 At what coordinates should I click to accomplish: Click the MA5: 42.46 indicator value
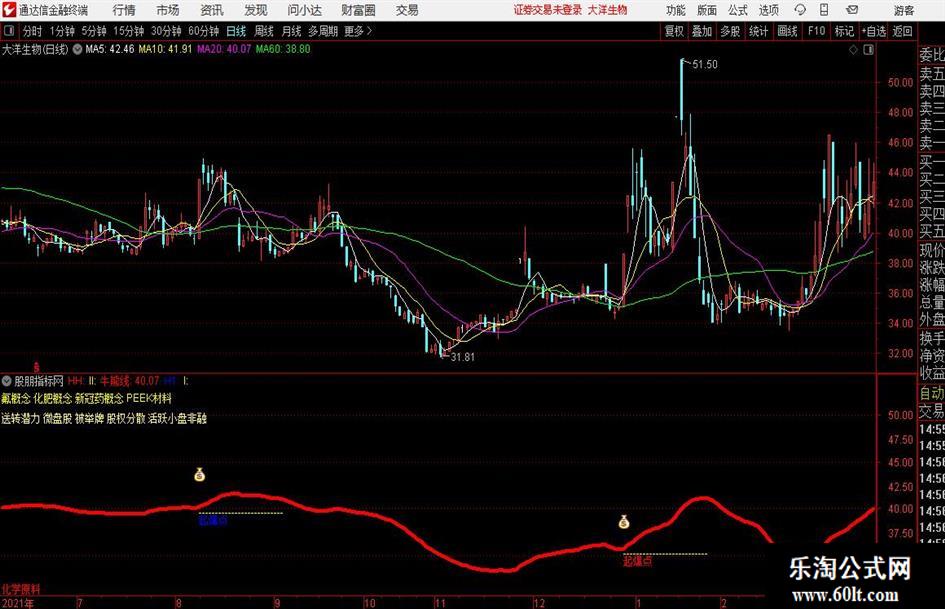point(110,49)
